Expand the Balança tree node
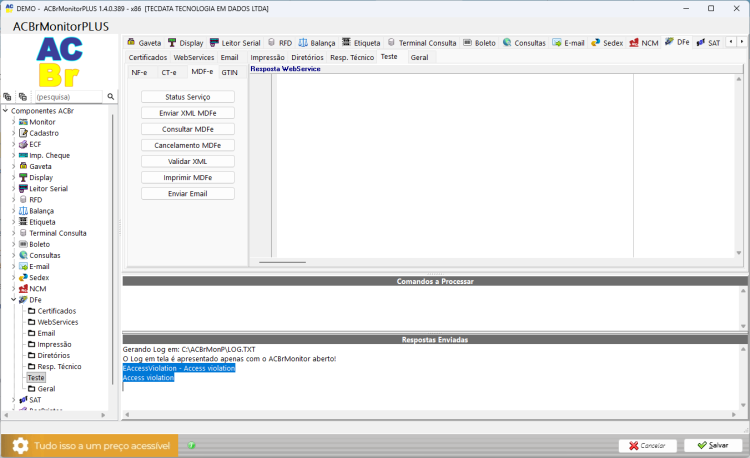The height and width of the screenshot is (458, 750). pos(13,211)
